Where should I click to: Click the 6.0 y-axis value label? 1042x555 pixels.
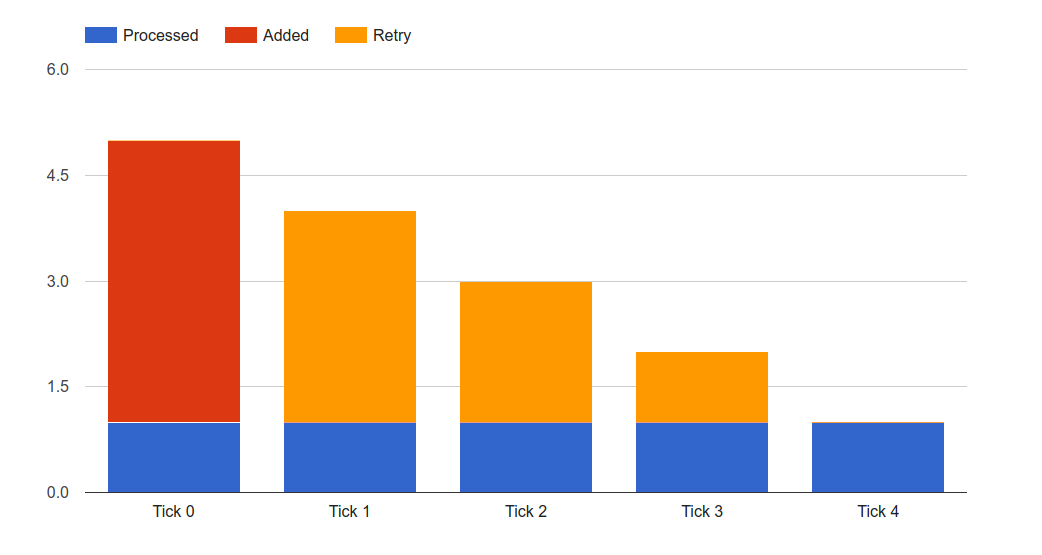[x=58, y=70]
